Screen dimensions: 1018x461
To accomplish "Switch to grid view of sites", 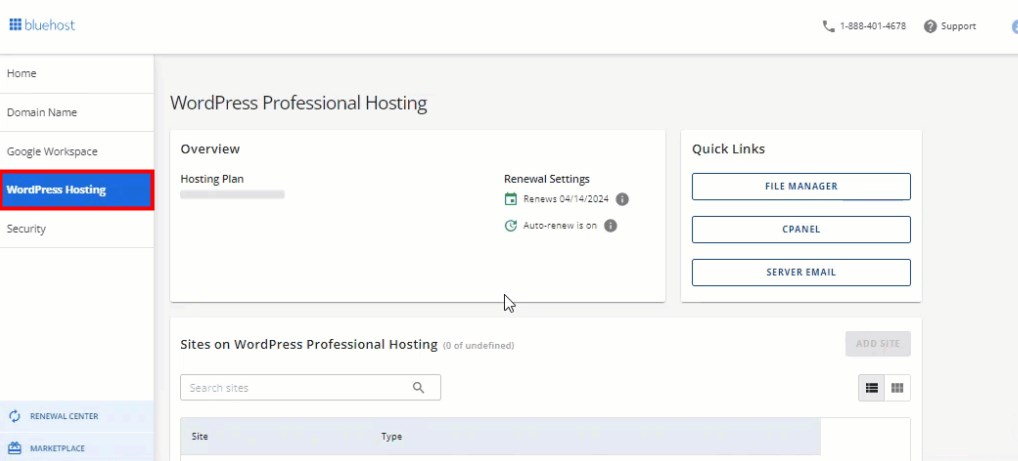I will [897, 388].
